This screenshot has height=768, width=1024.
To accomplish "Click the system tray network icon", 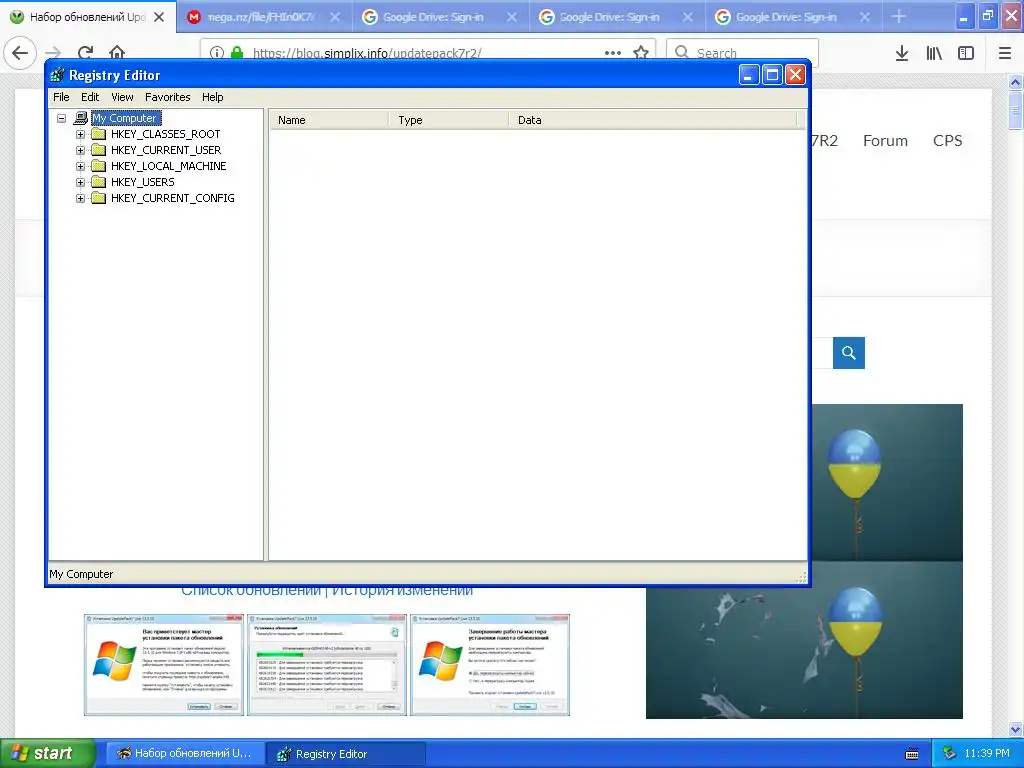I will (949, 753).
